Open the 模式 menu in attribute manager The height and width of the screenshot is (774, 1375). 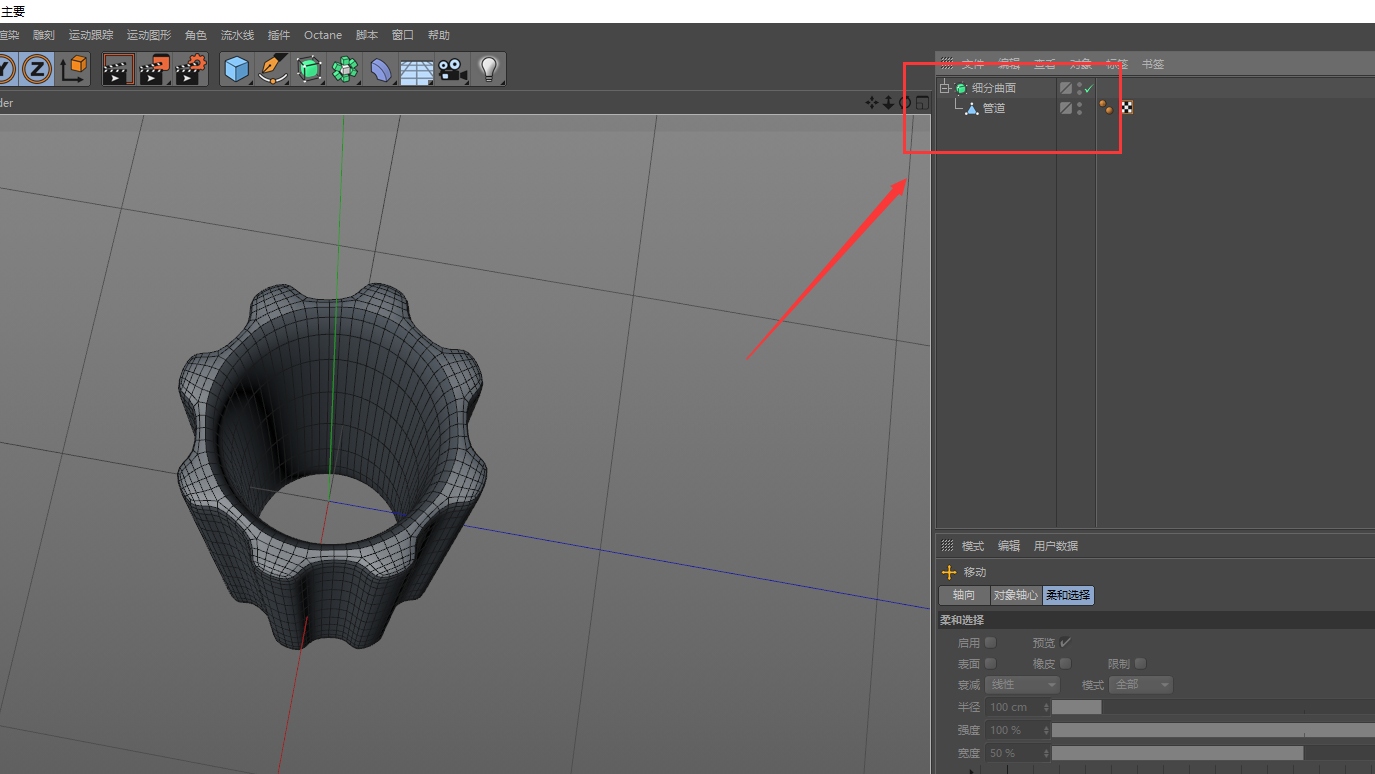click(973, 546)
